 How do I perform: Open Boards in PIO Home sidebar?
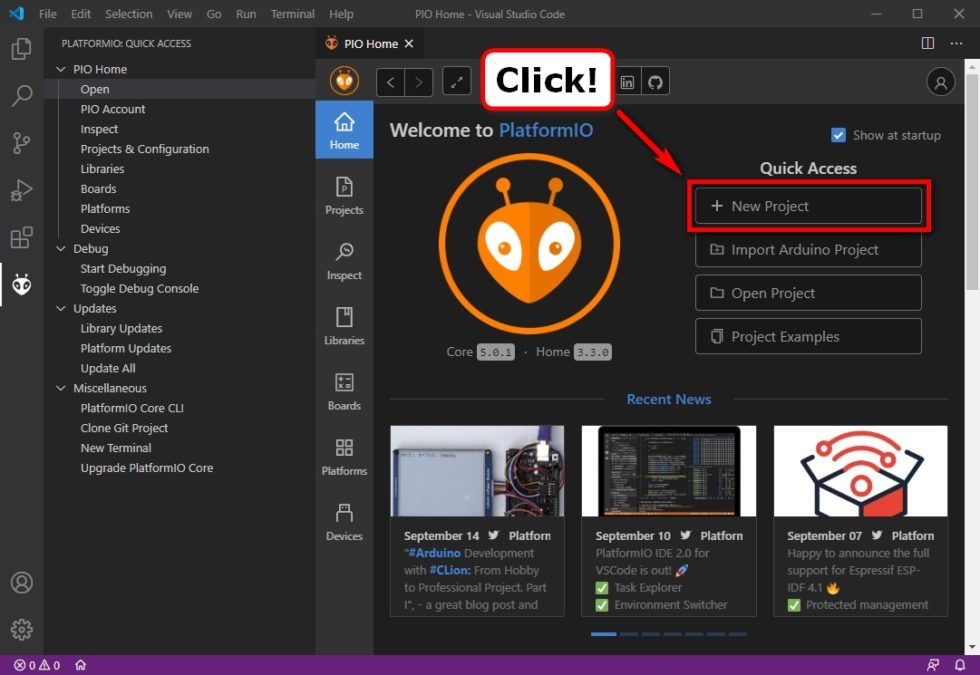tap(344, 391)
